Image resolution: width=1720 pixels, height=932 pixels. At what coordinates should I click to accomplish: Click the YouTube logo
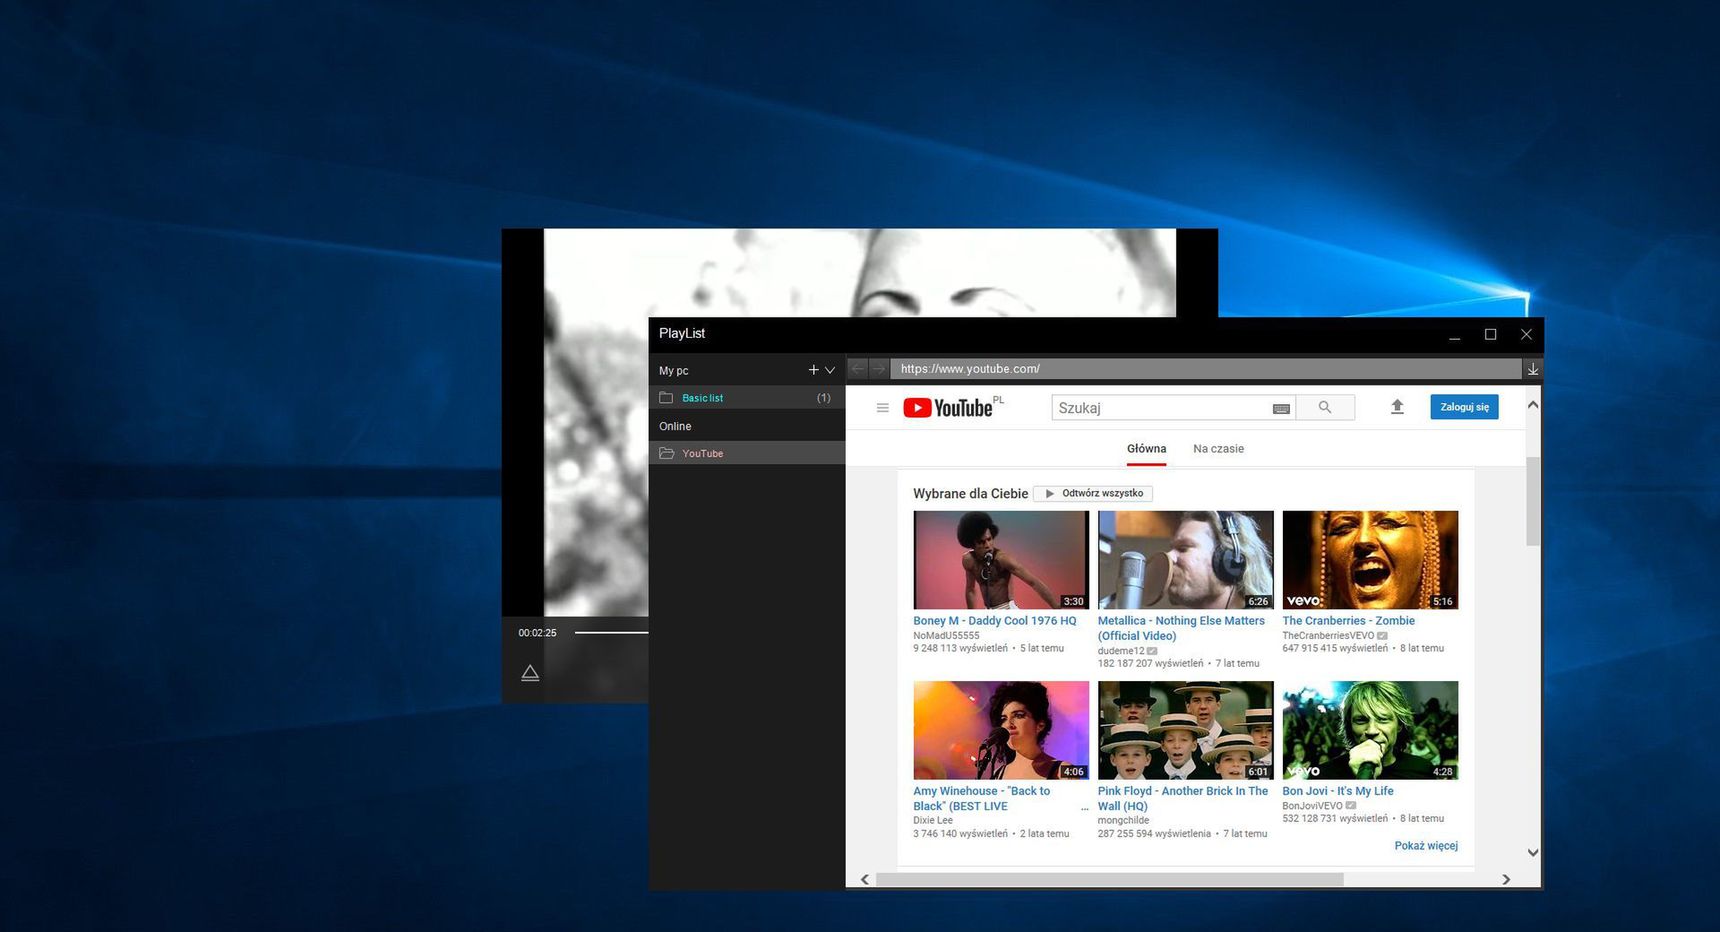948,408
